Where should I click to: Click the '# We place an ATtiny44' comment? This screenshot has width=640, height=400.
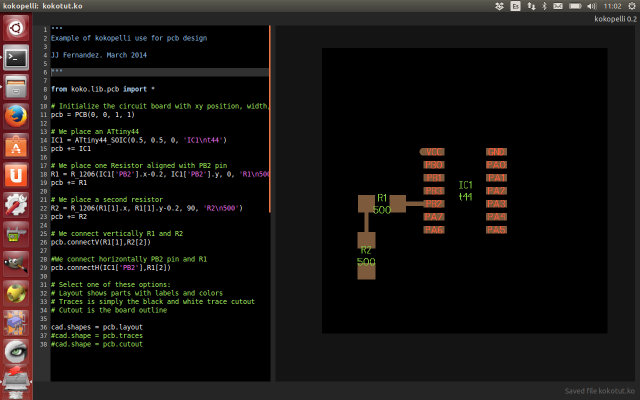95,131
